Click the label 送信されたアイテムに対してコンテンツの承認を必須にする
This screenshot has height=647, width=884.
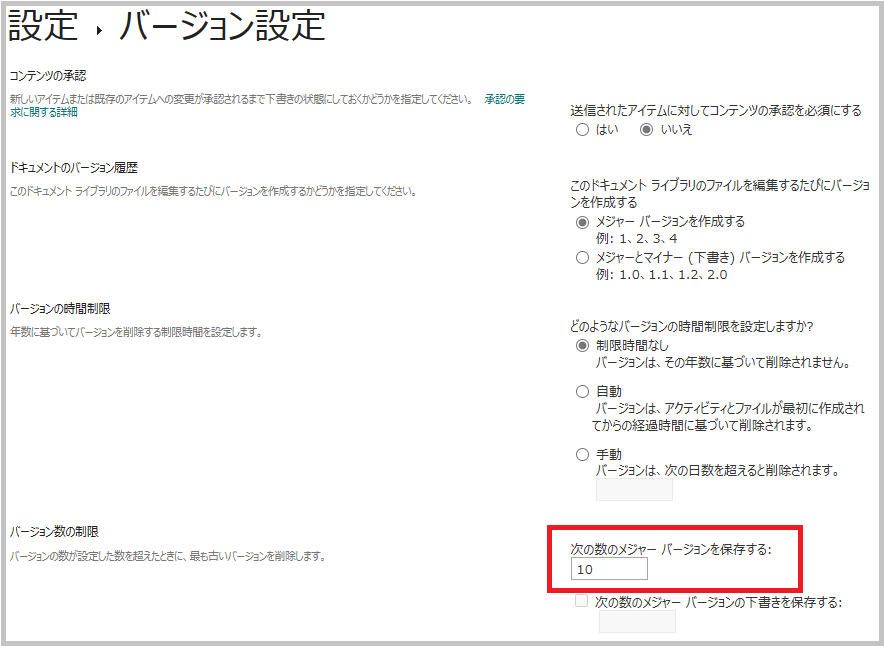(x=716, y=110)
